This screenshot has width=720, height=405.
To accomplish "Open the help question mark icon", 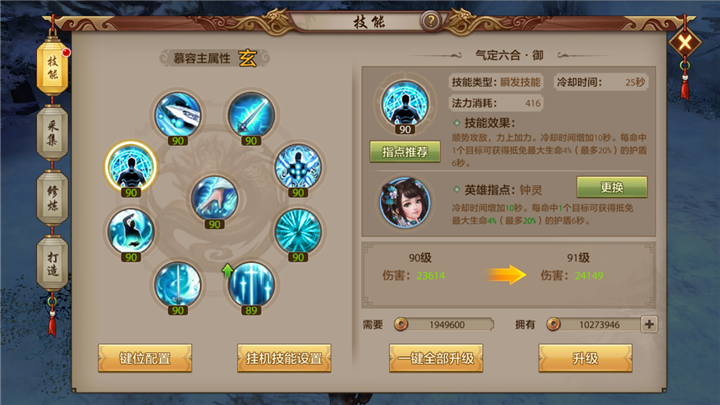I will [x=431, y=21].
